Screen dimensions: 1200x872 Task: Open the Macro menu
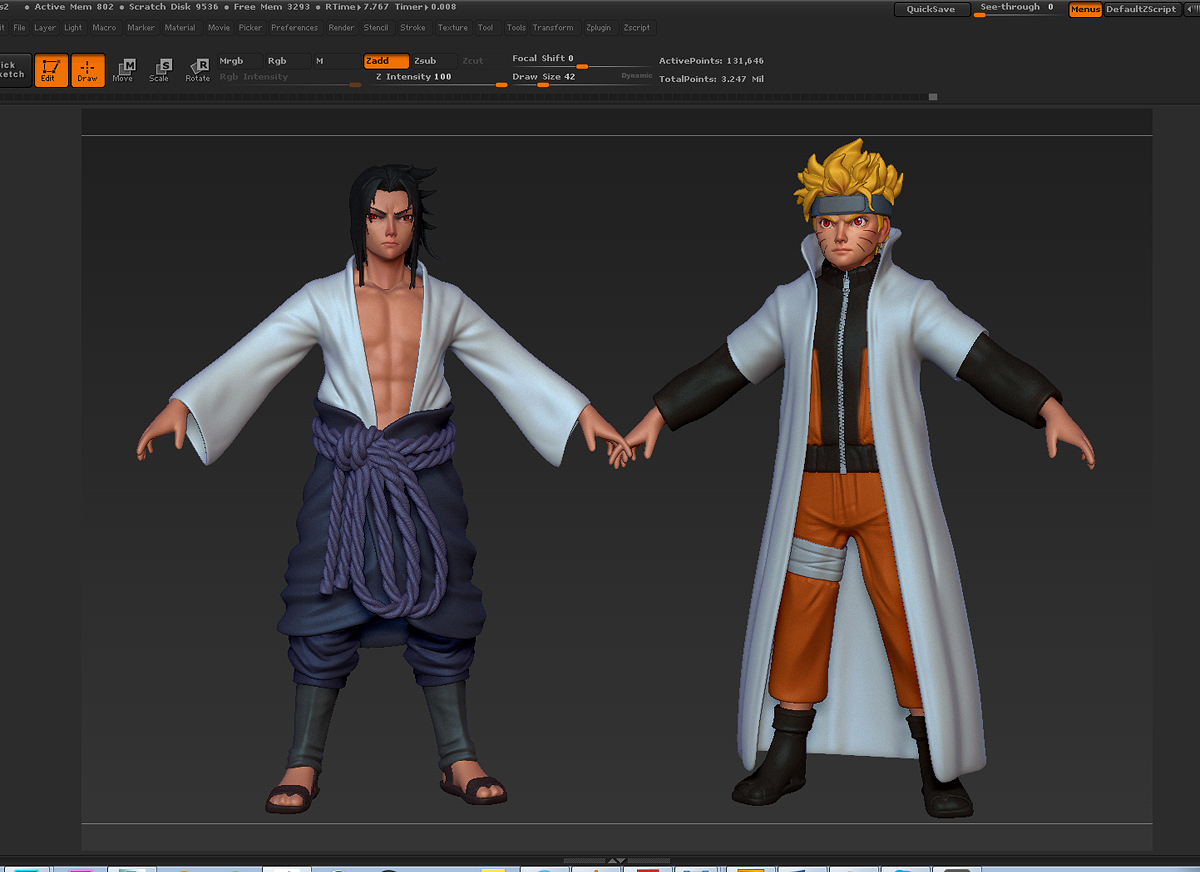coord(104,28)
